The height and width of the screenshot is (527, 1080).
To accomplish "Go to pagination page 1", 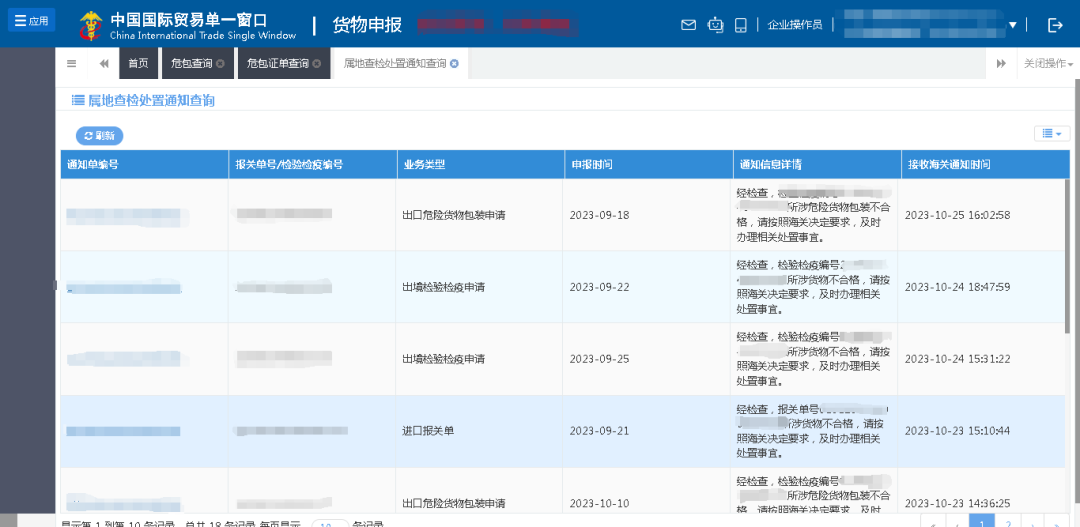I will click(981, 522).
